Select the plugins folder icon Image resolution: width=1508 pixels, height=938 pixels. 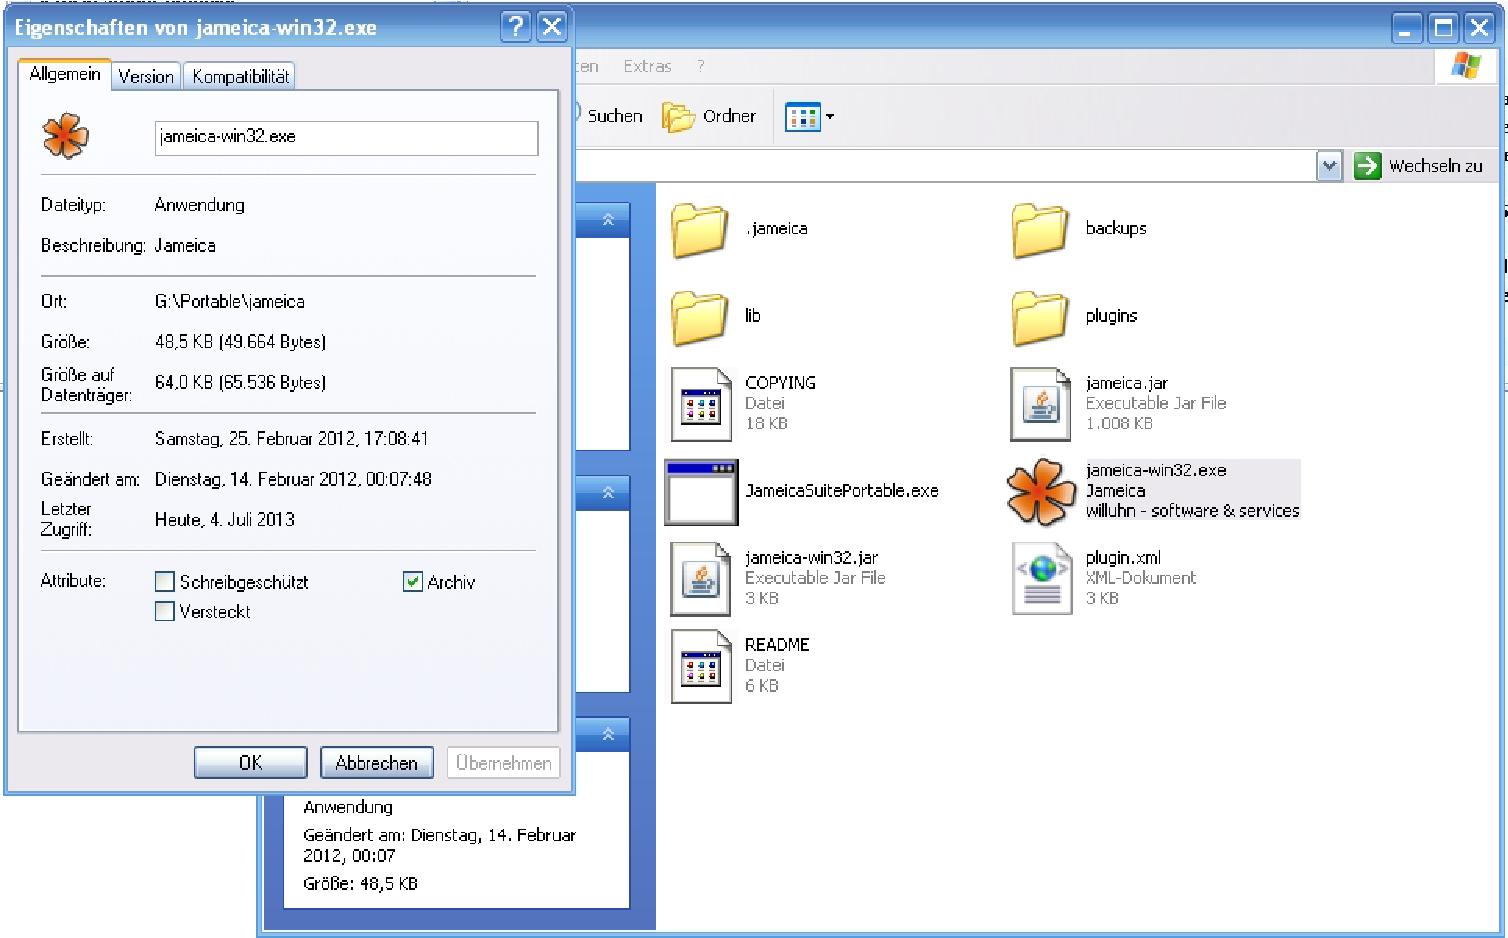click(x=1039, y=318)
